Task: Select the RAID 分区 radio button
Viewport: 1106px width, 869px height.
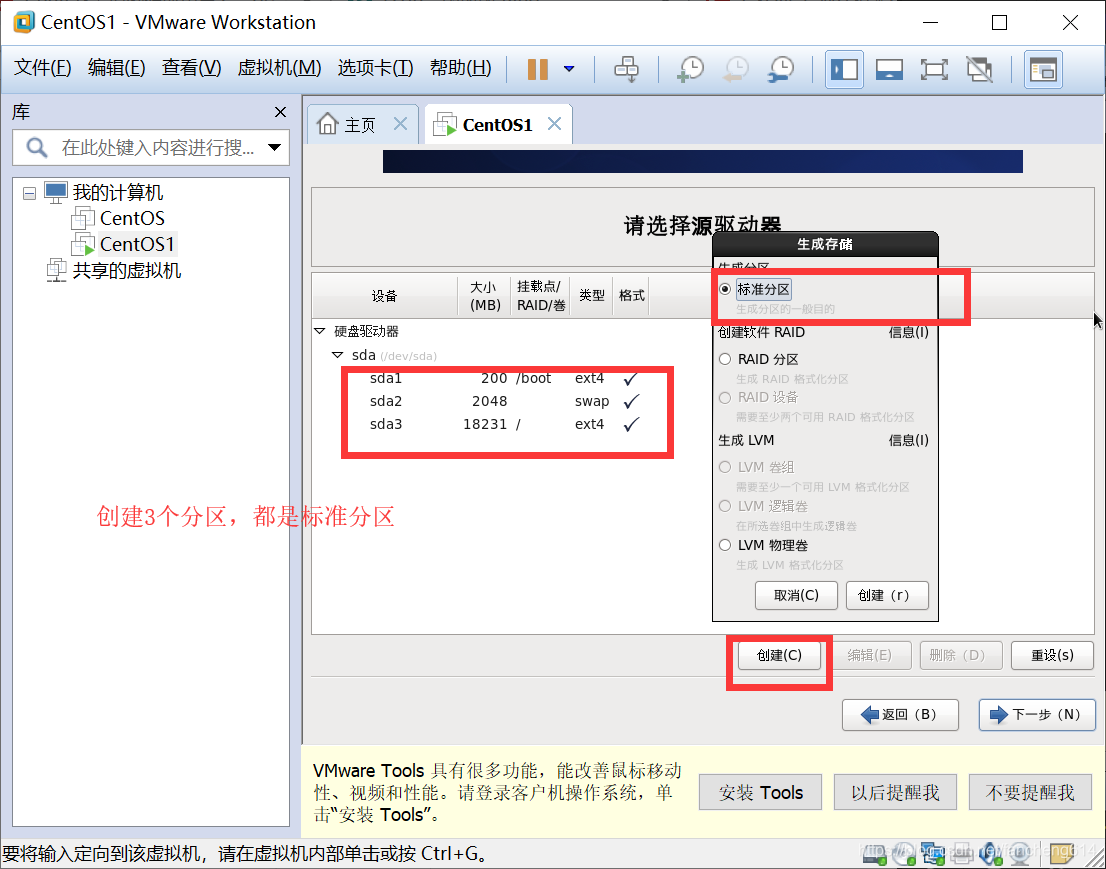Action: (x=724, y=359)
